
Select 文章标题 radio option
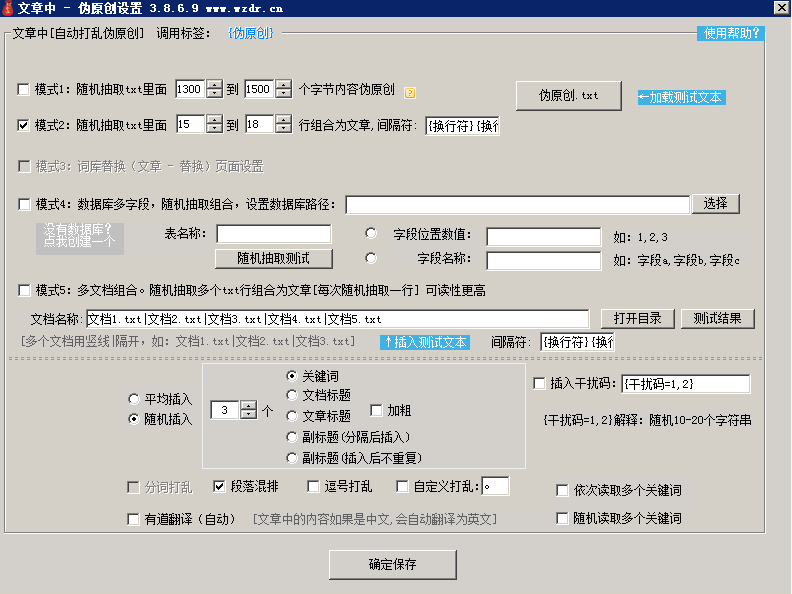click(291, 416)
